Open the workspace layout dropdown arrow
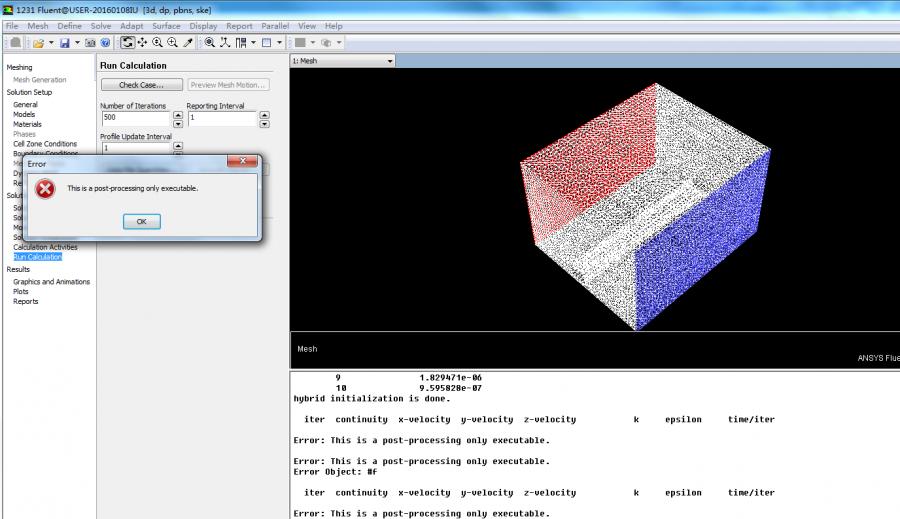The width and height of the screenshot is (900, 519). click(x=253, y=42)
